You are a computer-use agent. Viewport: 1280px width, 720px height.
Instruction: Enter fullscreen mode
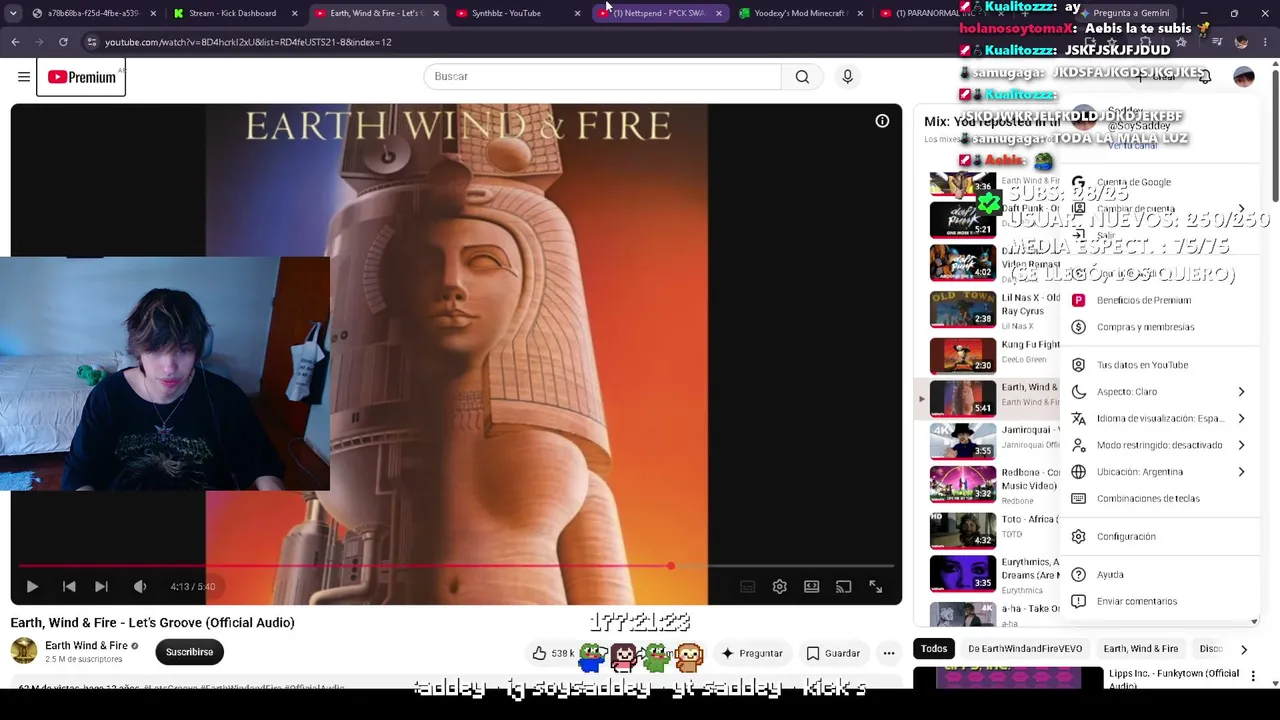coord(876,587)
